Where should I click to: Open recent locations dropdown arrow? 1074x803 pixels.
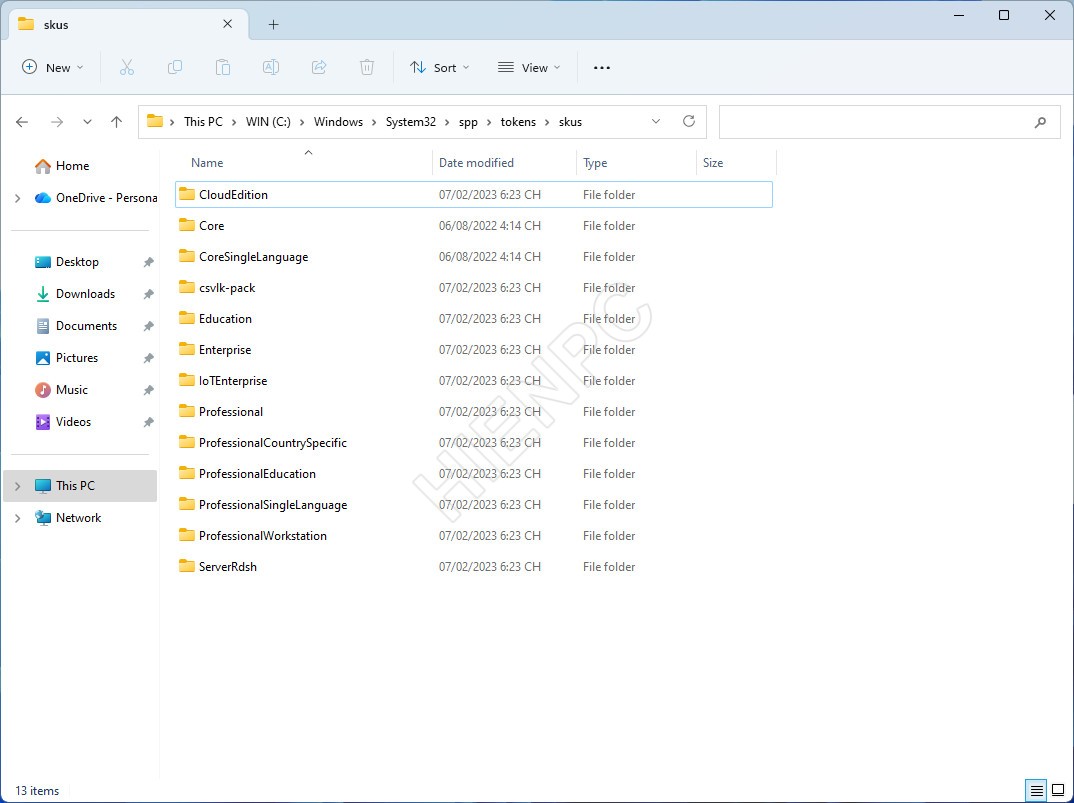[87, 122]
